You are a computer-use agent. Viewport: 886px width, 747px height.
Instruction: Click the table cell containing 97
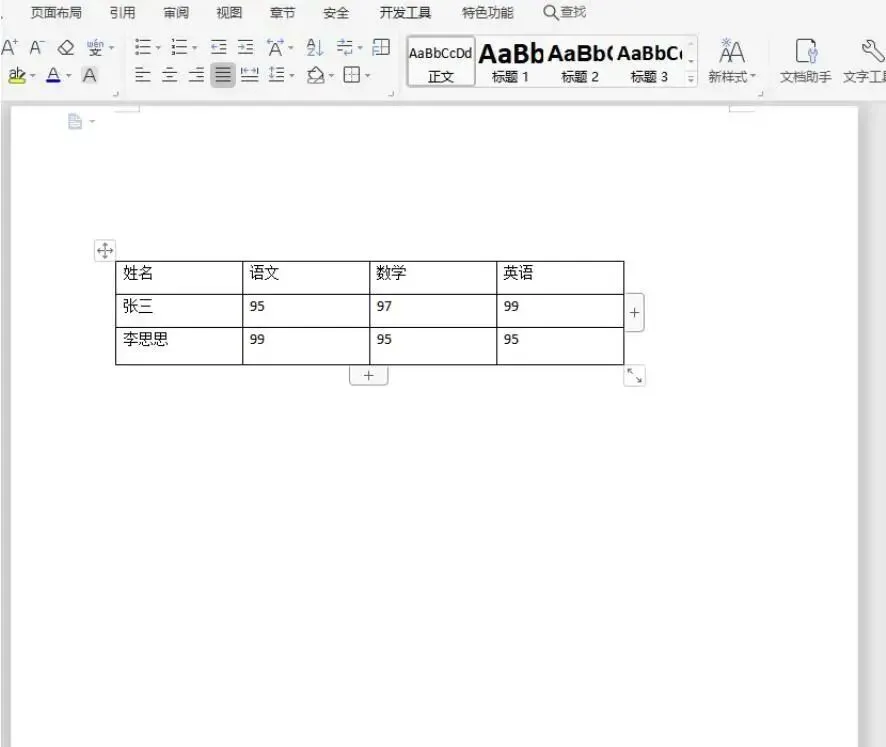433,311
